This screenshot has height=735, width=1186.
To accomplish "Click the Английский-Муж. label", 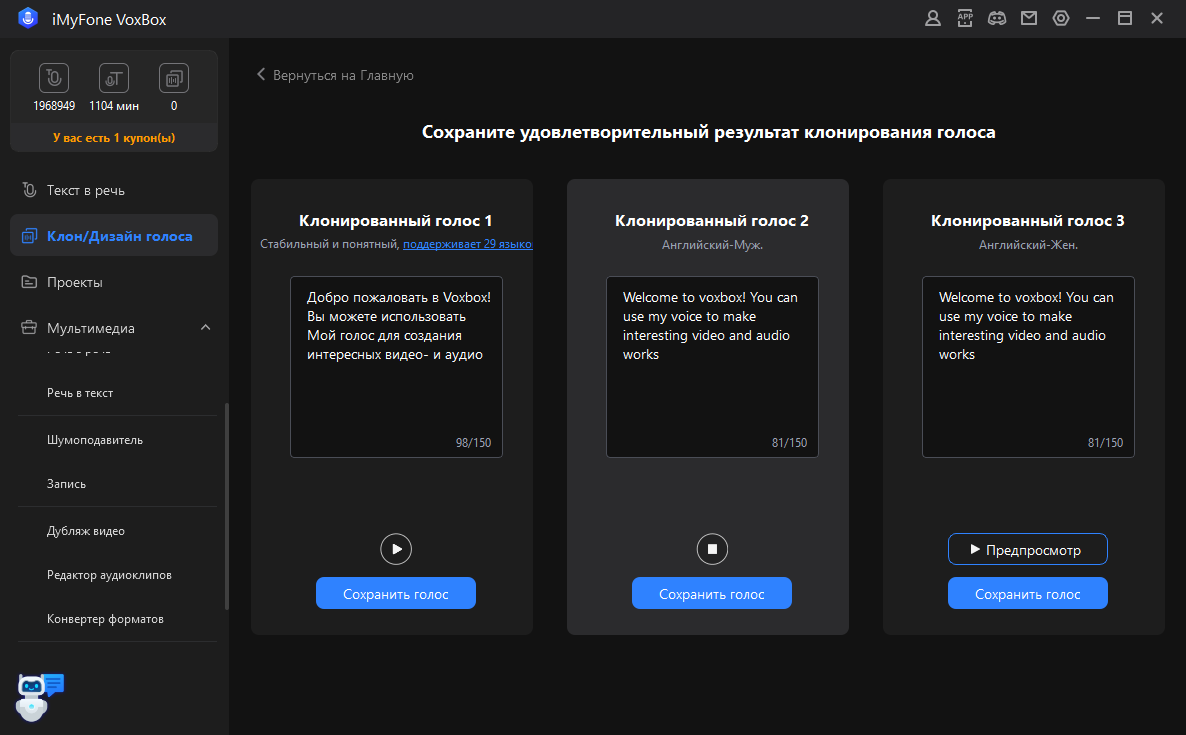I will pyautogui.click(x=712, y=245).
